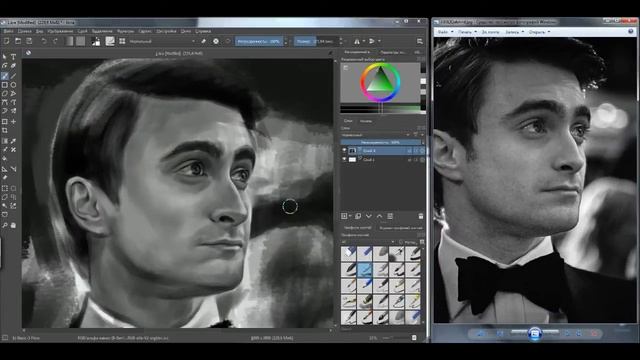Toggle vertical mirror painting mode

tap(372, 41)
